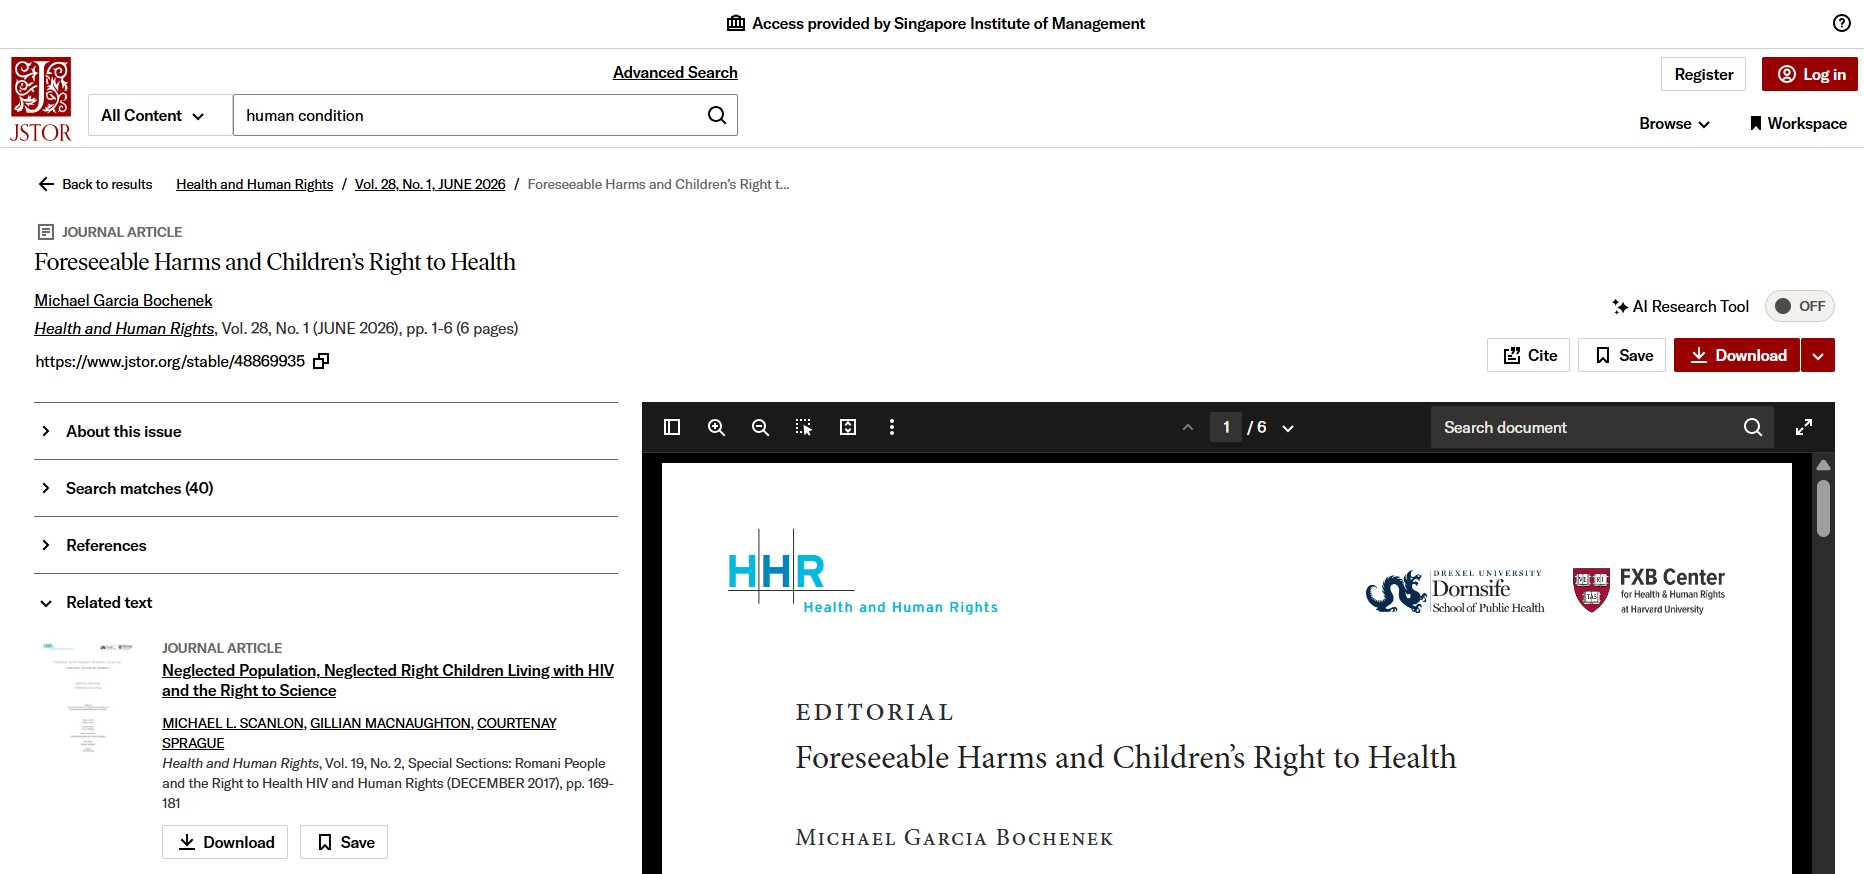Click the page number input box
The height and width of the screenshot is (874, 1864).
tap(1226, 427)
